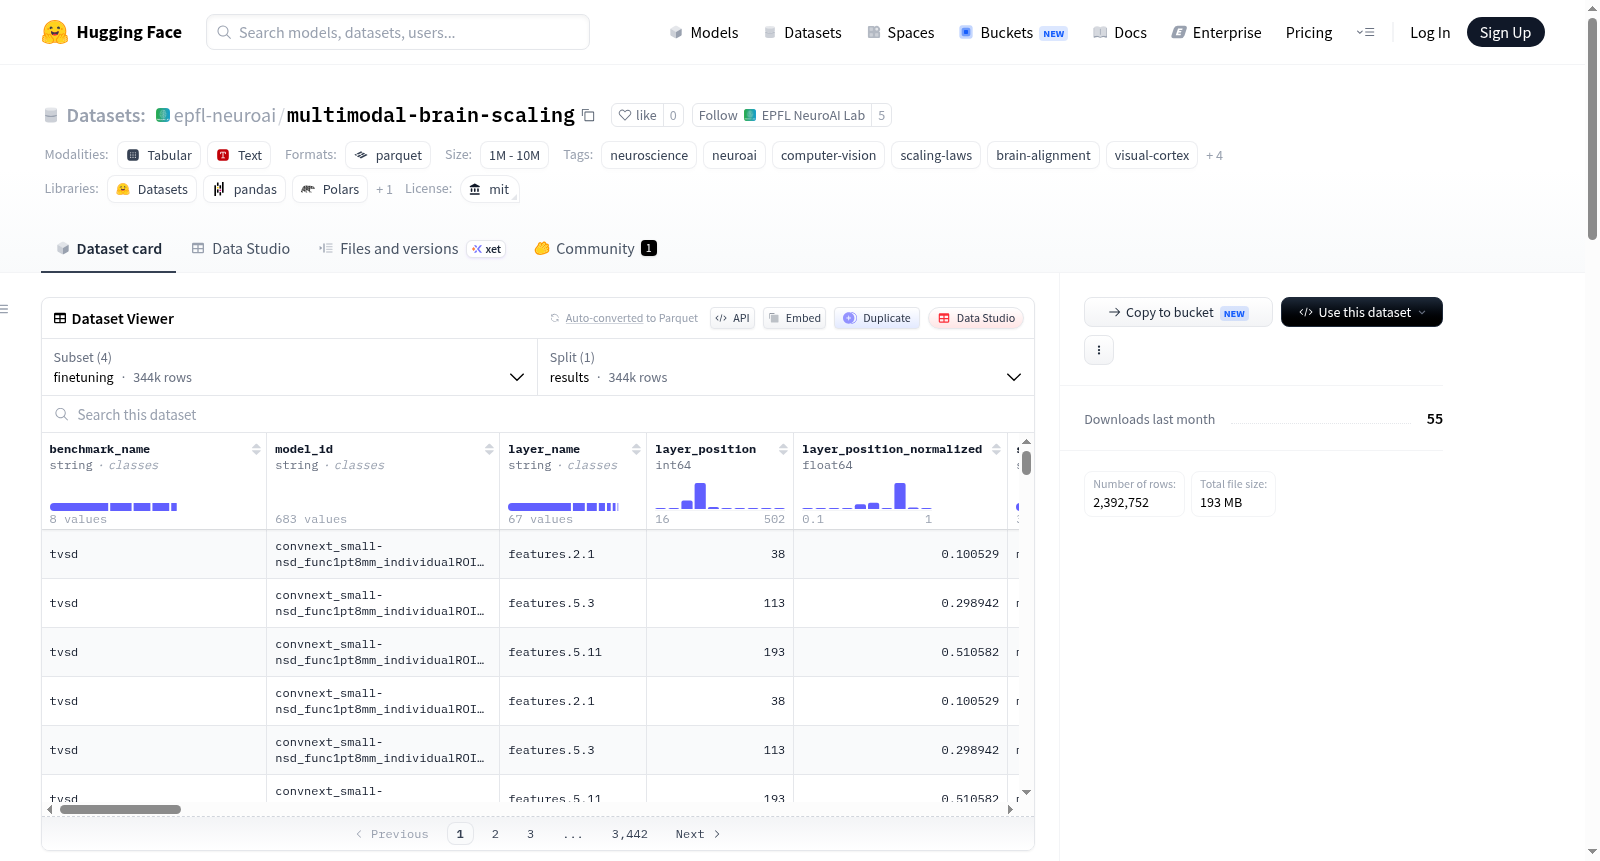
Task: Click the Hugging Face logo icon
Action: point(55,32)
